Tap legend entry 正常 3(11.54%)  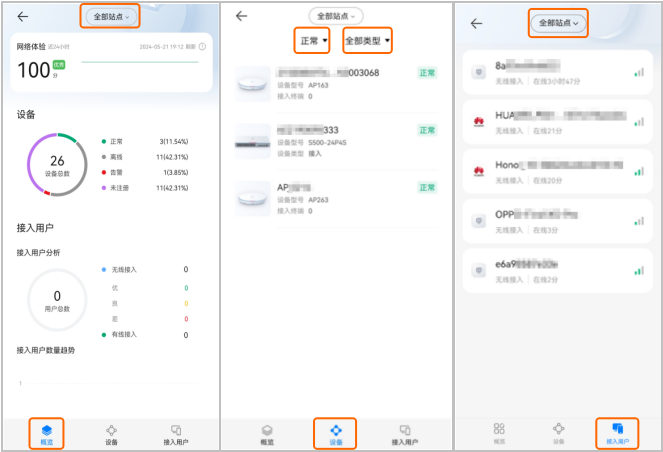pyautogui.click(x=145, y=142)
